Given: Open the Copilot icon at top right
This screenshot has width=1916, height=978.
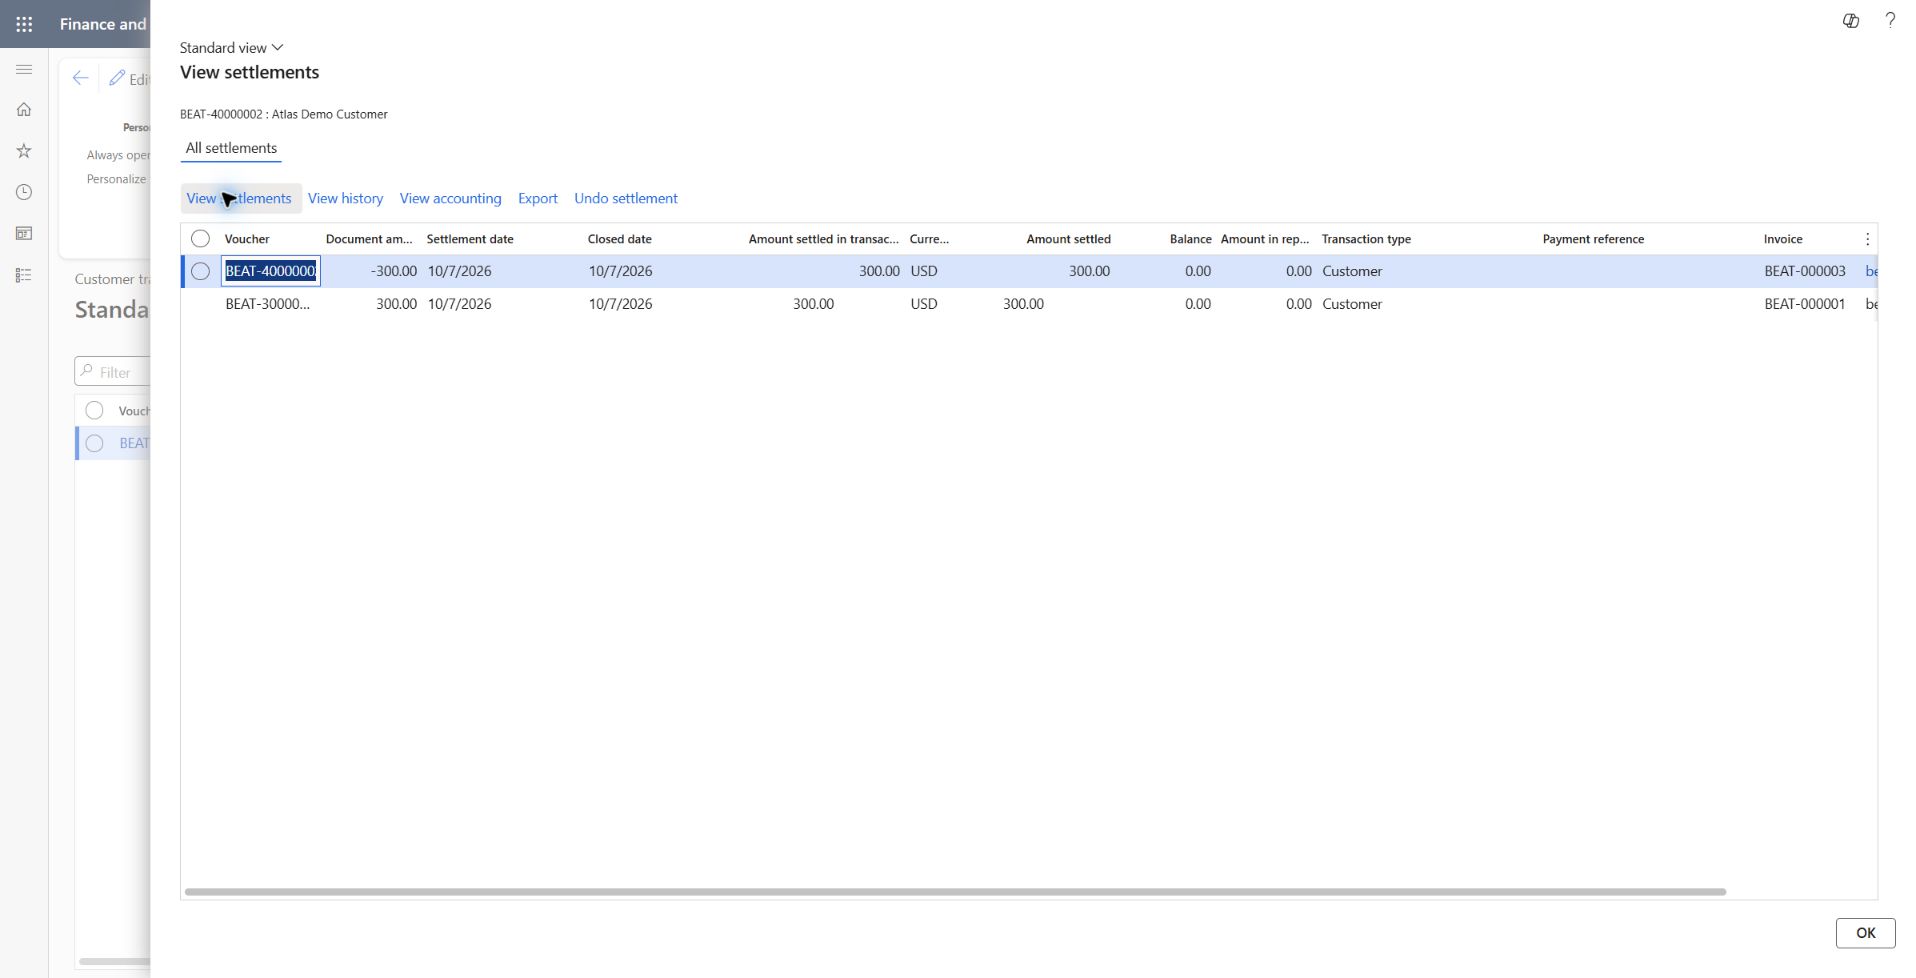Looking at the screenshot, I should pos(1850,20).
